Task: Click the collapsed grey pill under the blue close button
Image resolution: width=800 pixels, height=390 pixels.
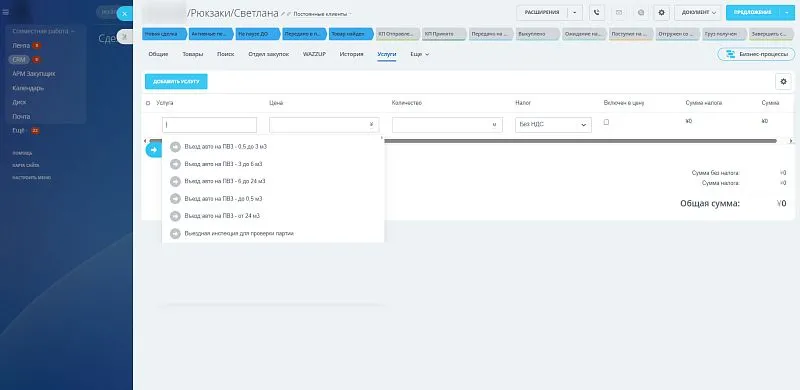Action: 124,36
